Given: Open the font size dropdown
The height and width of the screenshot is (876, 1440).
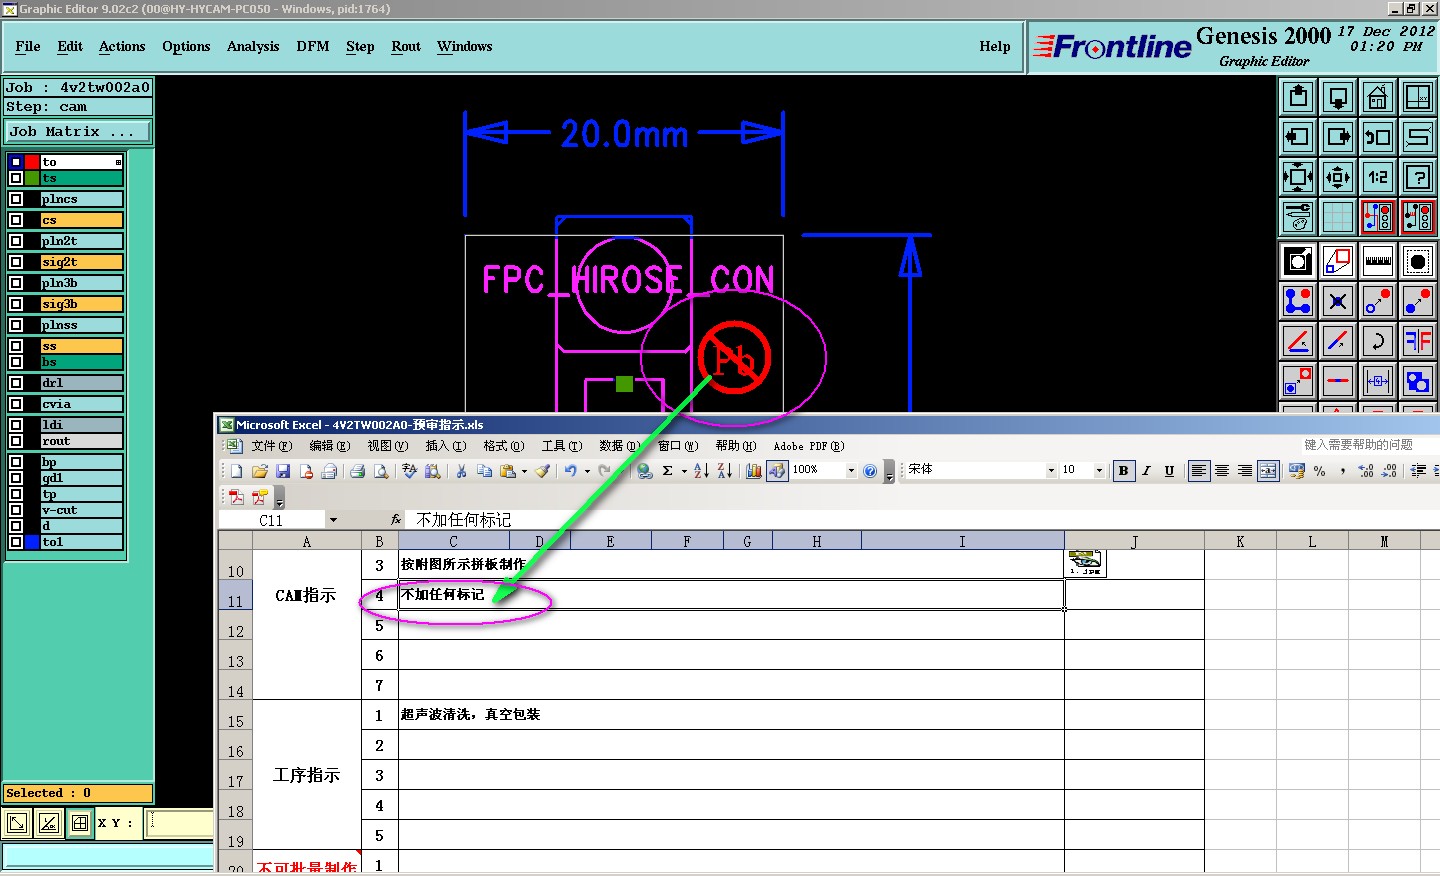Looking at the screenshot, I should point(1099,470).
